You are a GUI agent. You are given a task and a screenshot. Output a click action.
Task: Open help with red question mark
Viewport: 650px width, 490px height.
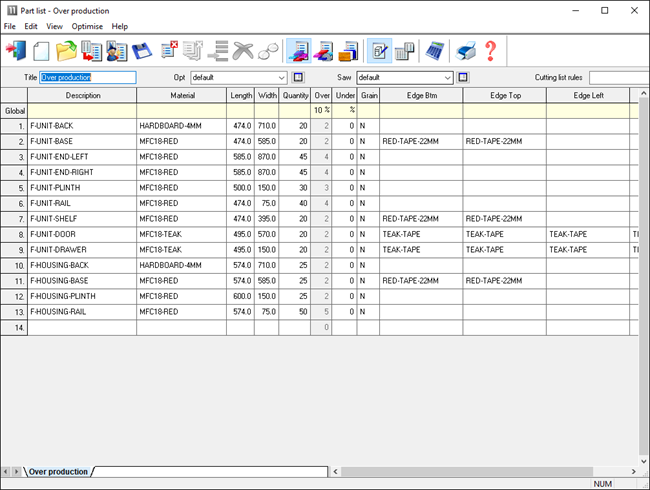tap(491, 50)
